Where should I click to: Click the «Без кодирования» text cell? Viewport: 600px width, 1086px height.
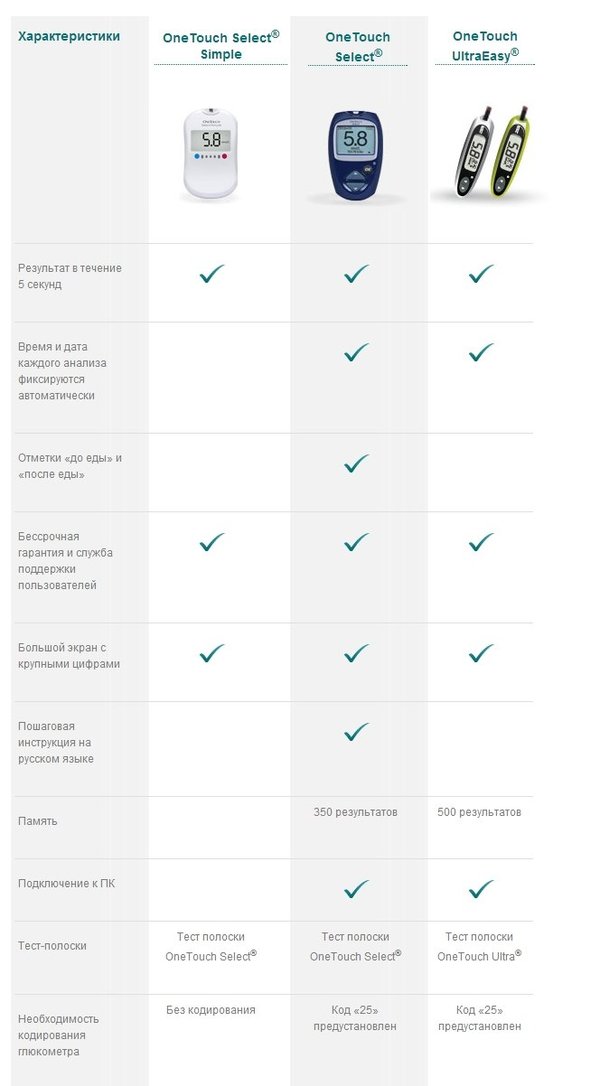(211, 1010)
